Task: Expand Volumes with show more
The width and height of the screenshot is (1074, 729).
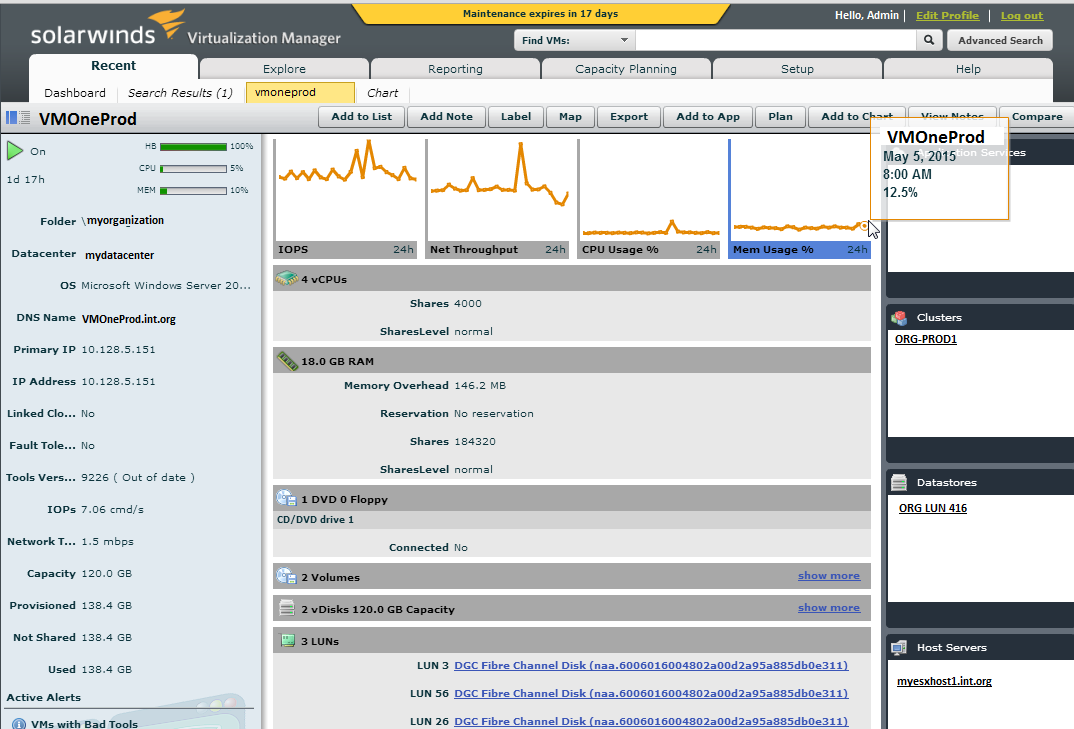Action: (x=828, y=576)
